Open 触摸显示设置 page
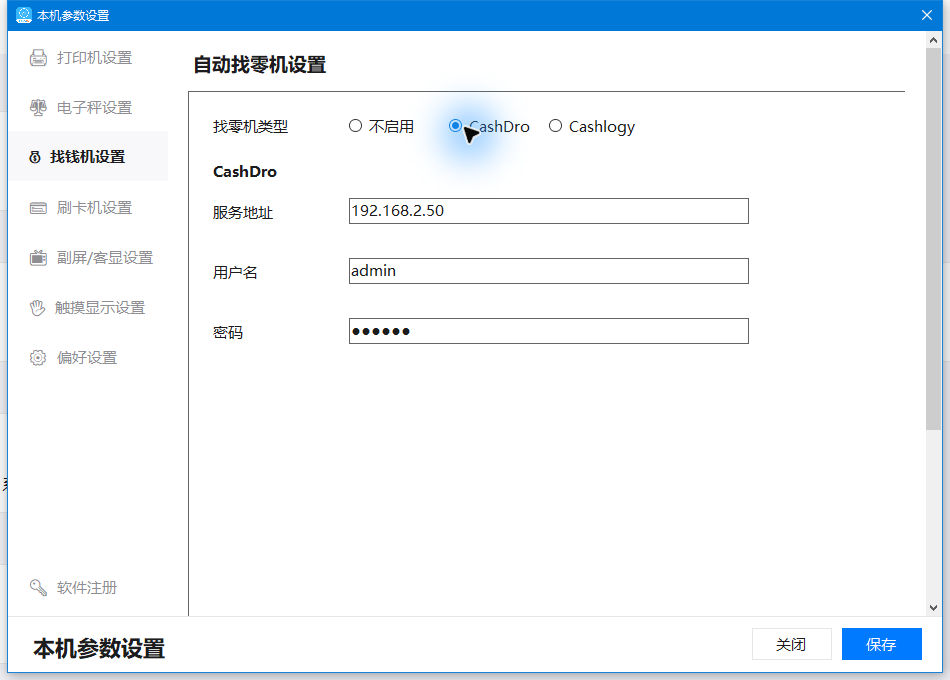 (x=88, y=308)
